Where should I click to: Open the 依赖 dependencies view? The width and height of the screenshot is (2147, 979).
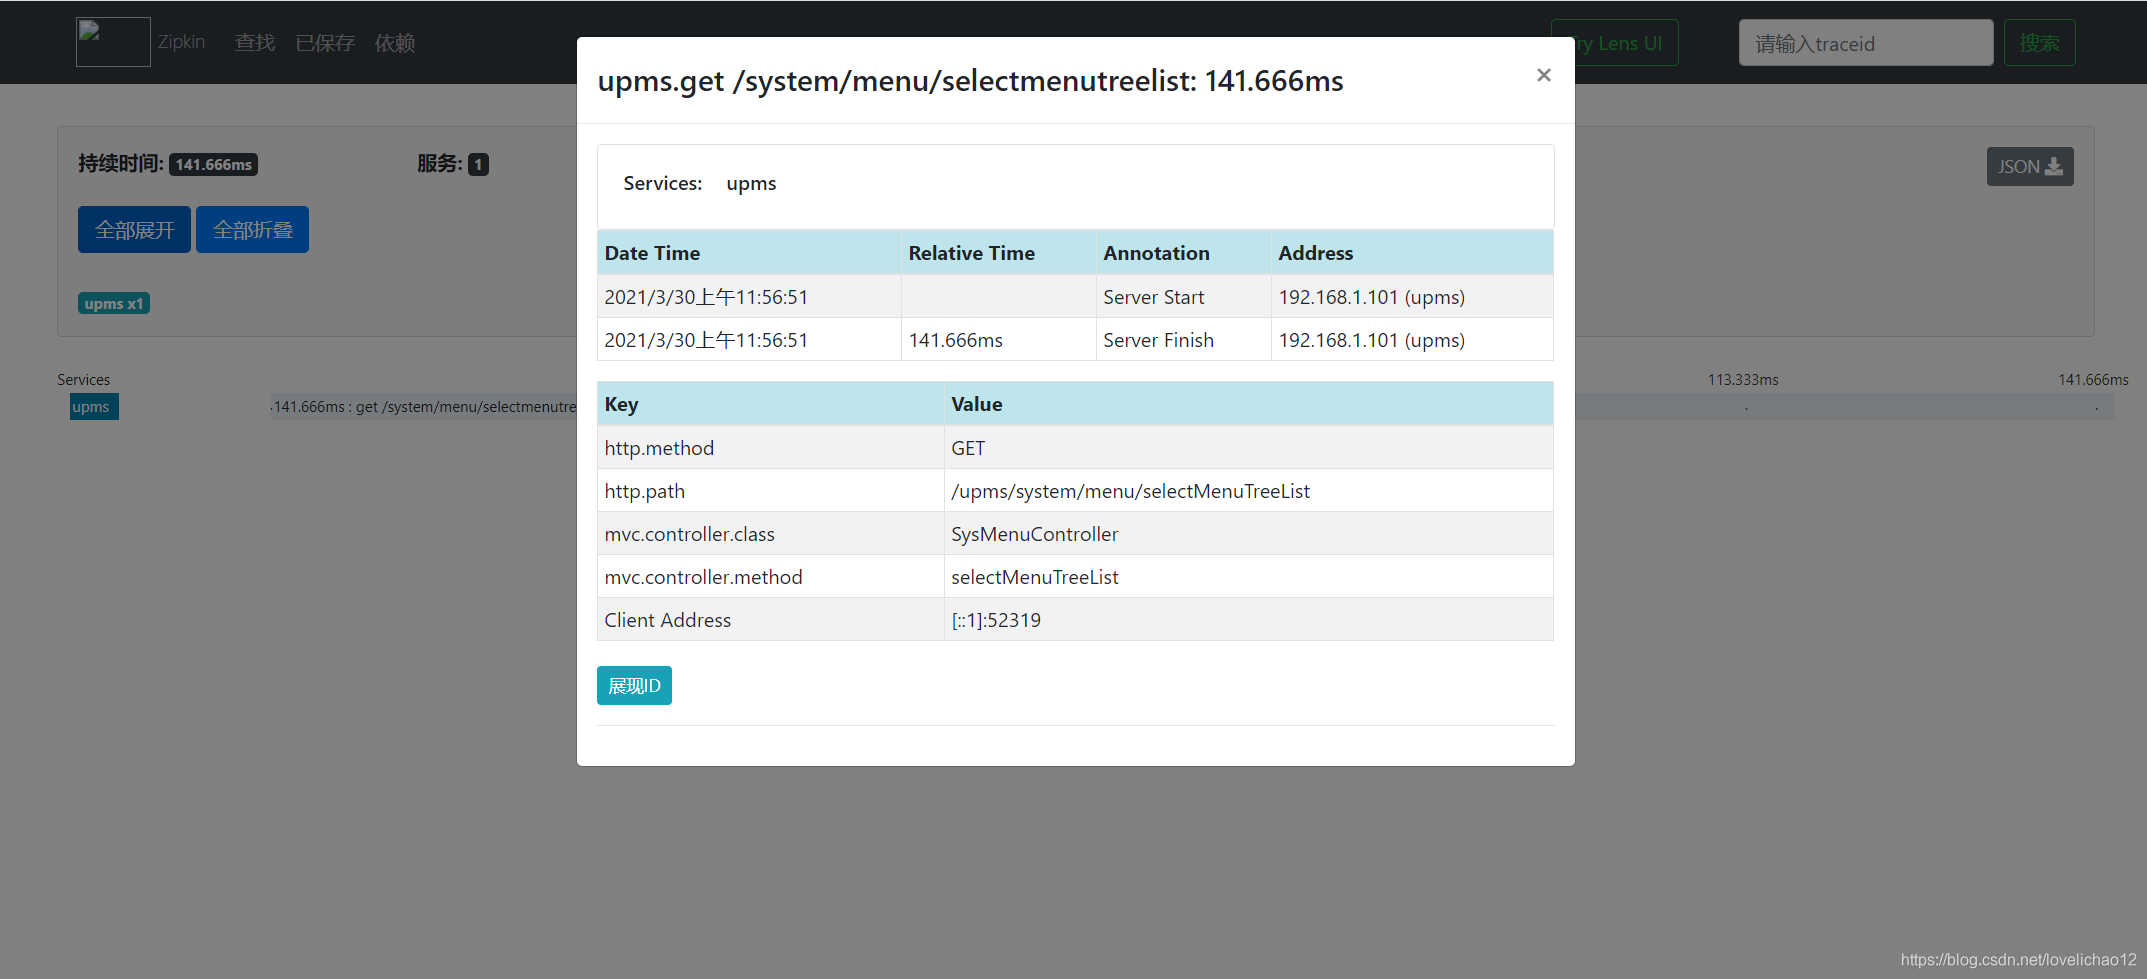coord(394,42)
